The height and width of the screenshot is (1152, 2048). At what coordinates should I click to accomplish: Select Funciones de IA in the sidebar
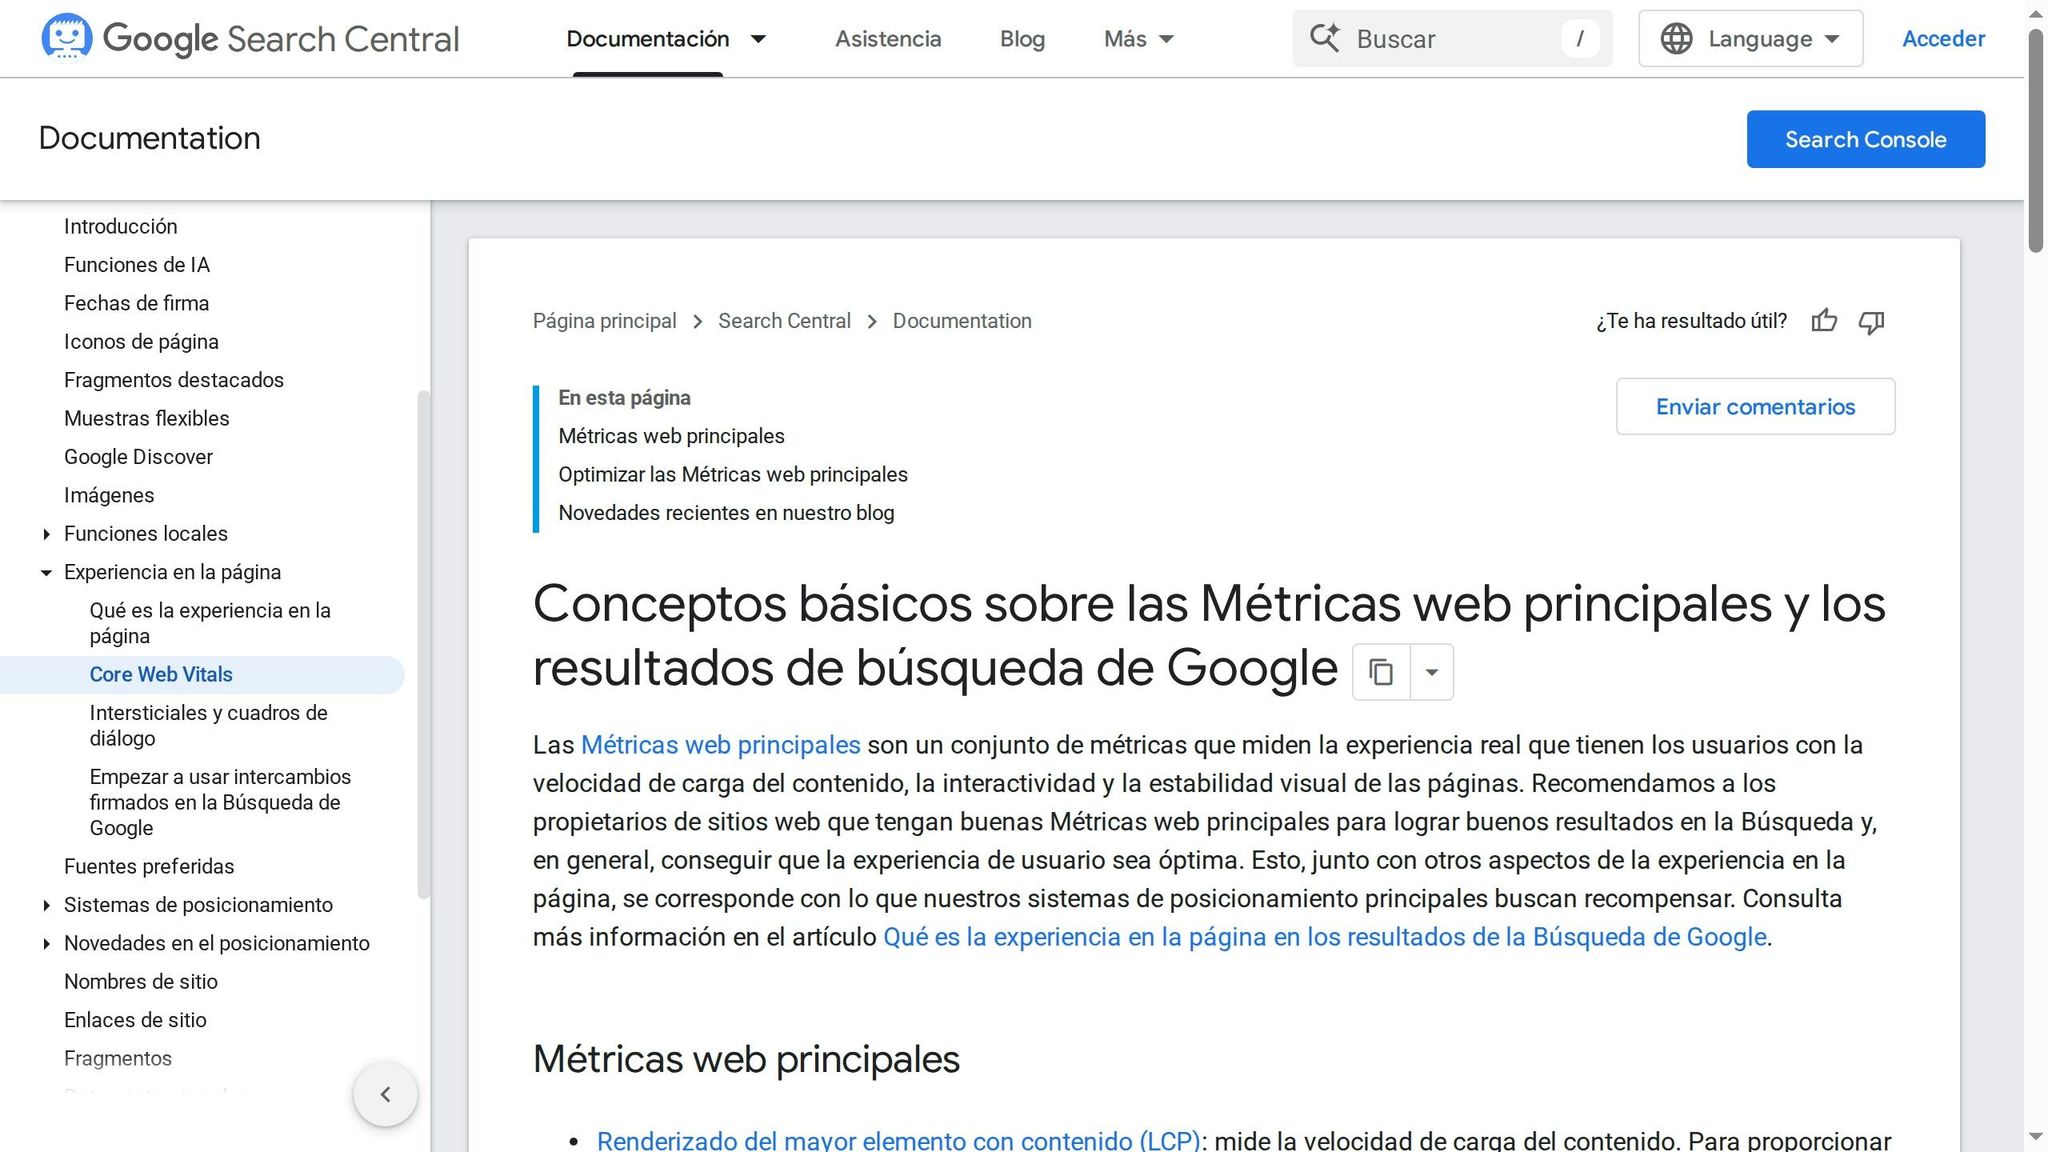(137, 265)
